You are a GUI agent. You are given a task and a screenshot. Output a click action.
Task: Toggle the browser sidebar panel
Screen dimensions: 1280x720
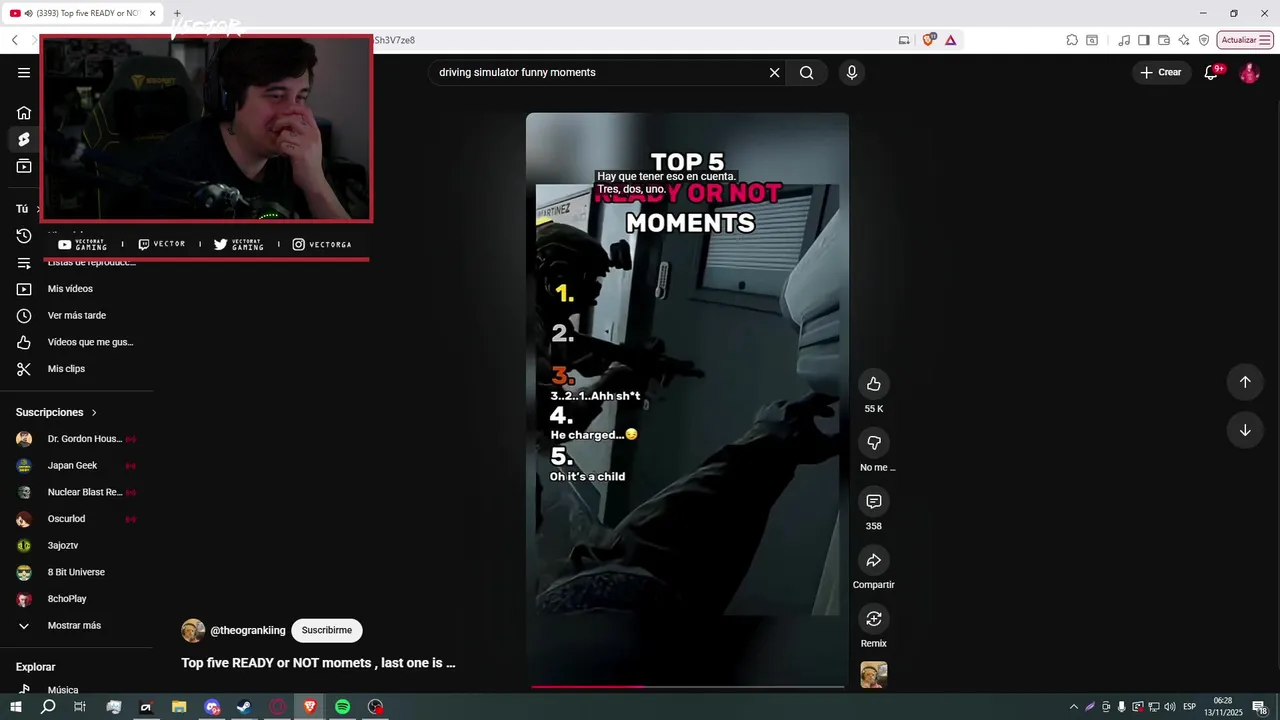pos(1144,40)
